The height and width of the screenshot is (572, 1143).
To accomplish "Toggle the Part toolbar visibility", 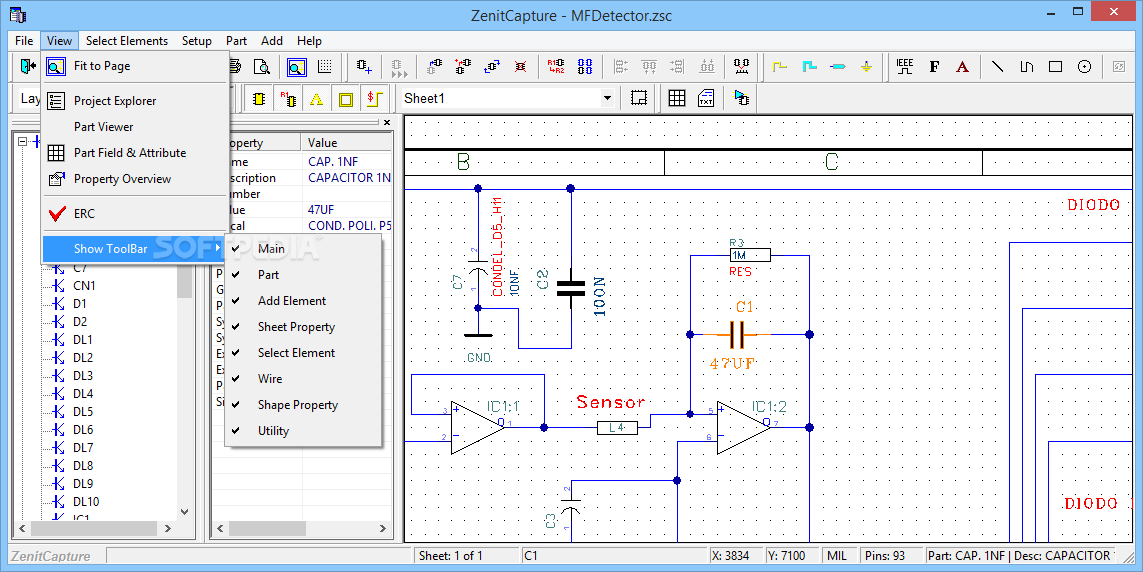I will click(x=303, y=275).
